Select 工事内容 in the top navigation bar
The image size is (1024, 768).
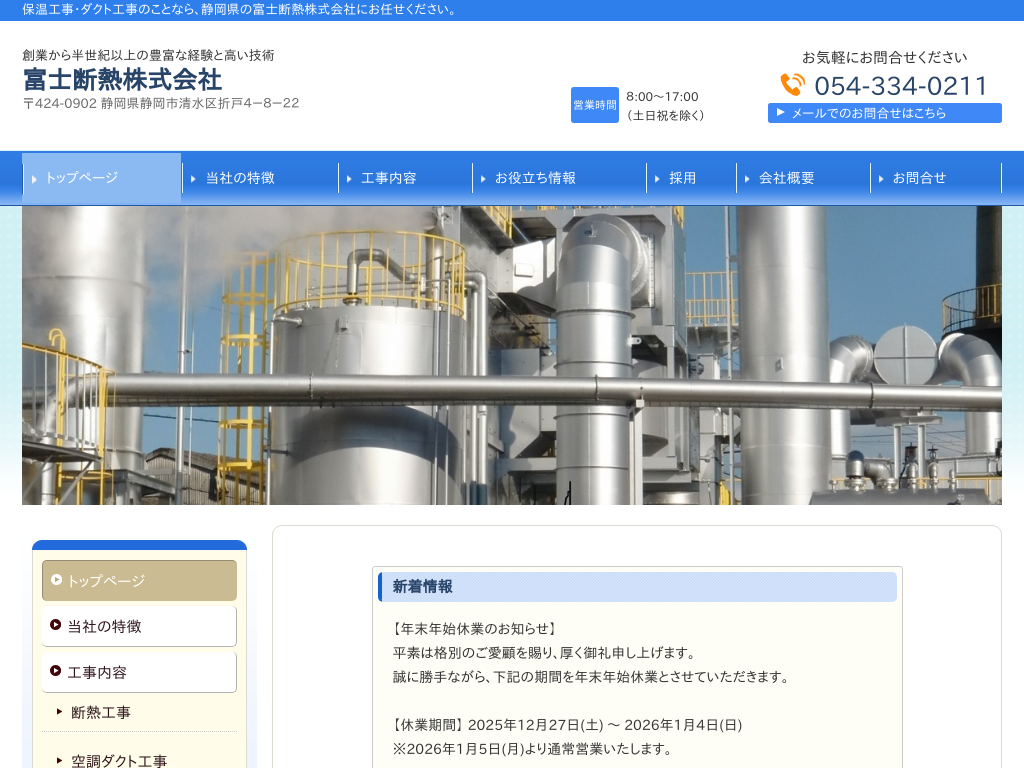tap(405, 178)
